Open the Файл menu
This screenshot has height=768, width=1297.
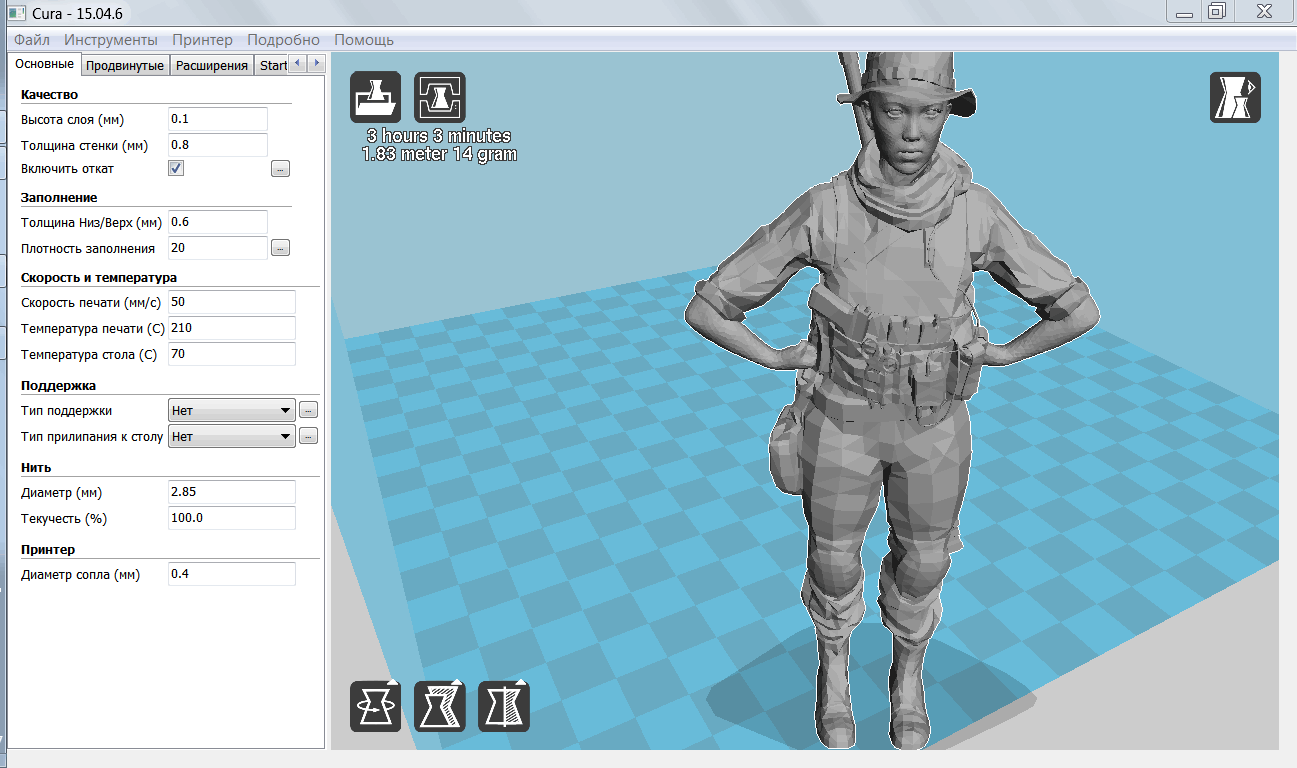click(32, 40)
